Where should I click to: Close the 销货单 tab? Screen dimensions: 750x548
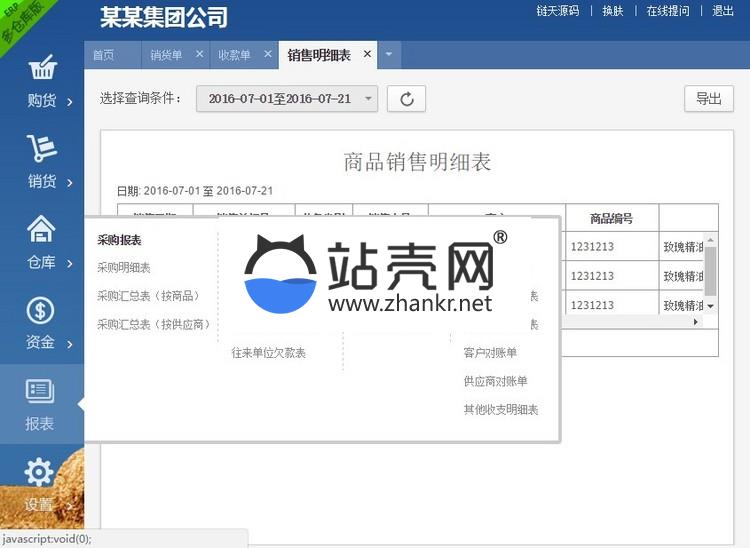click(199, 54)
